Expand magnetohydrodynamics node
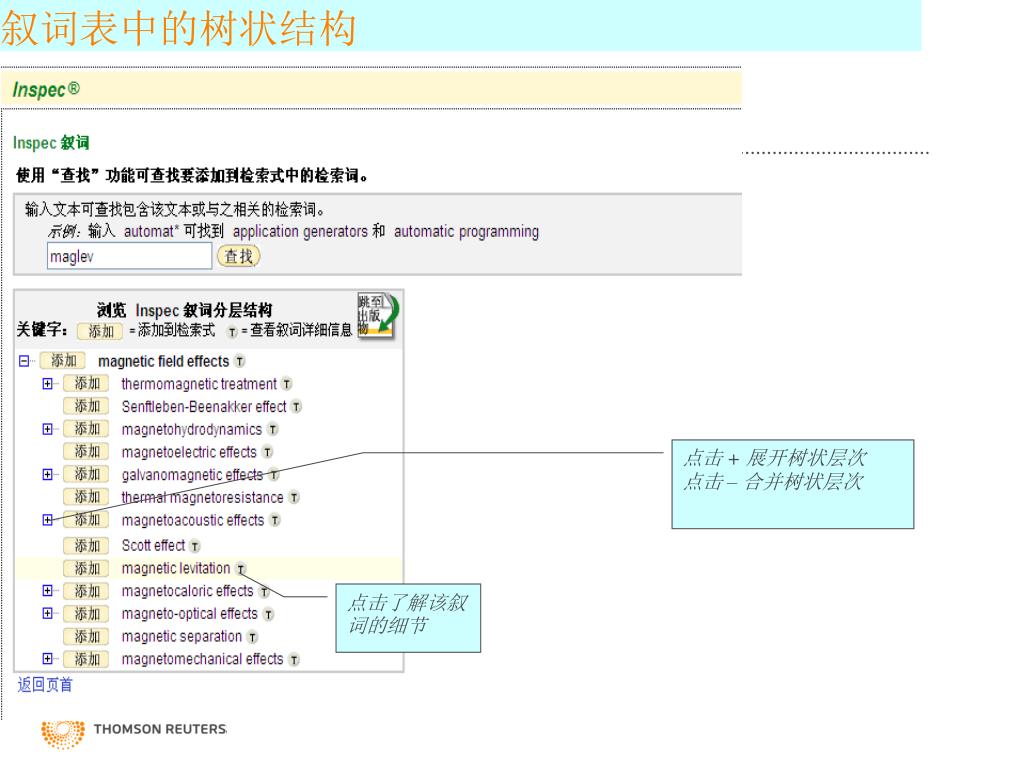This screenshot has height=768, width=1024. point(47,429)
